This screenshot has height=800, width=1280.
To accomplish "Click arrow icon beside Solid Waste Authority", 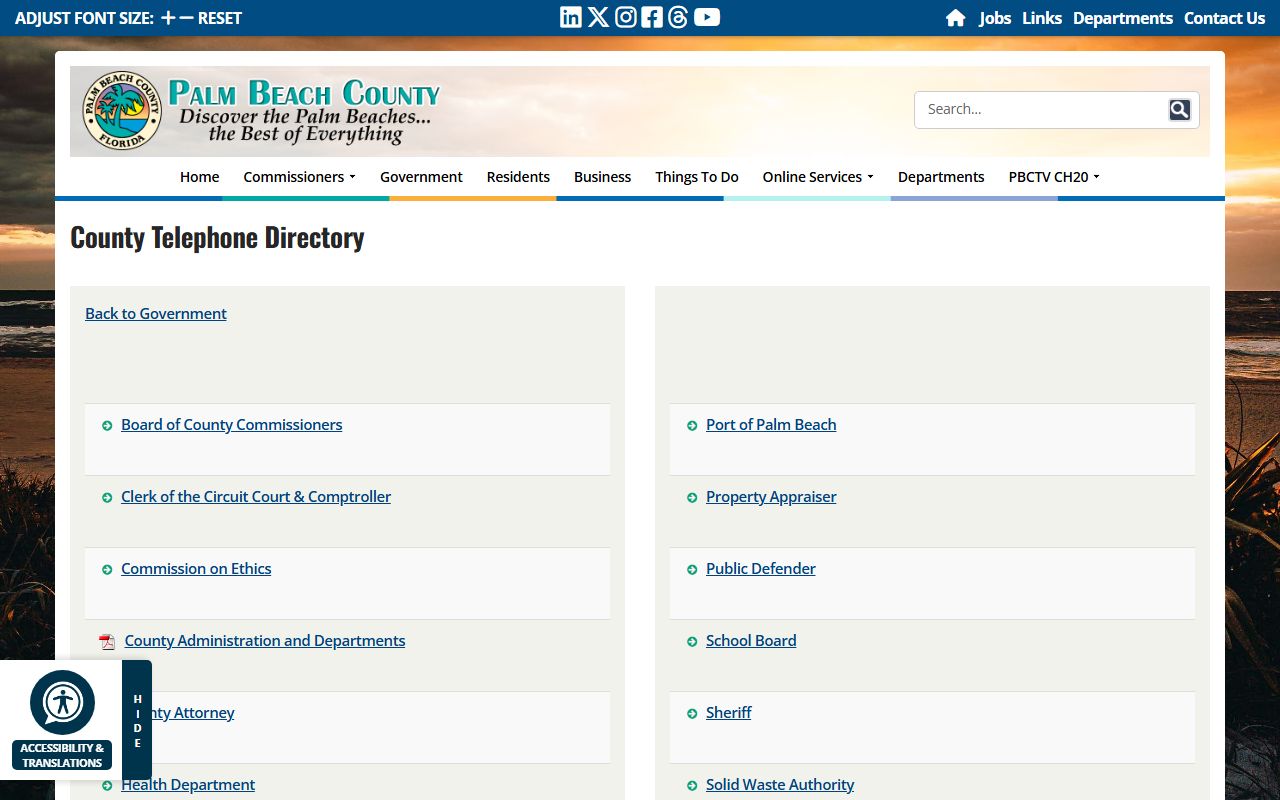I will pos(692,786).
